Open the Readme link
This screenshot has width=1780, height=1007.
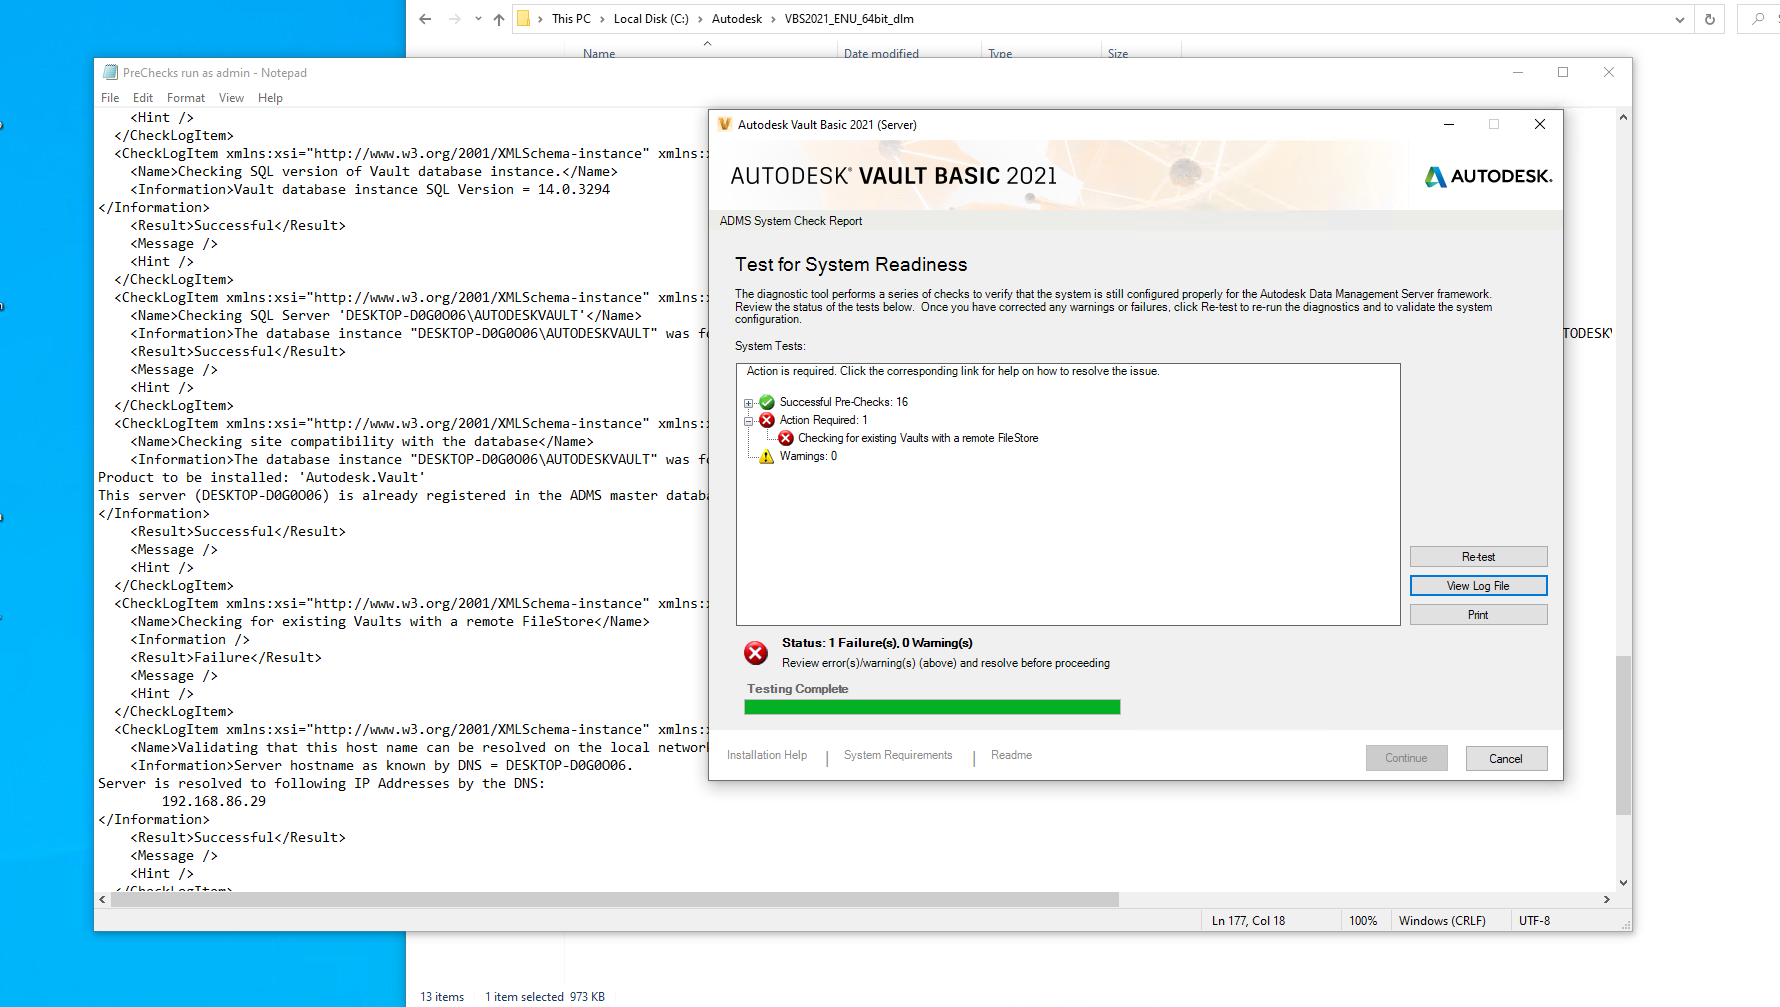pos(1010,755)
